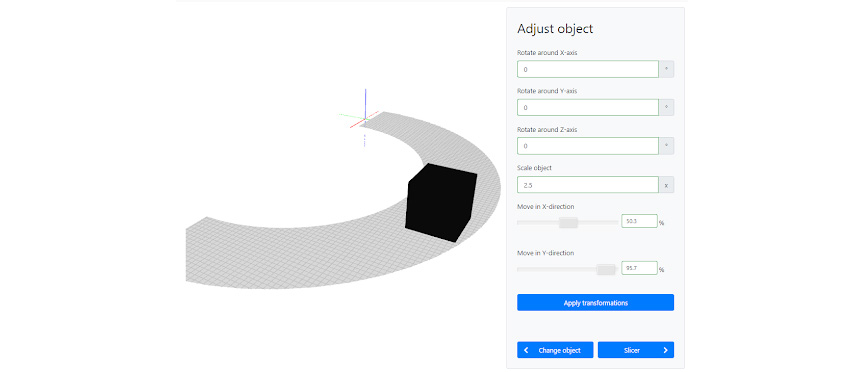Click the Apply transformations button
The image size is (864, 372).
tap(595, 303)
